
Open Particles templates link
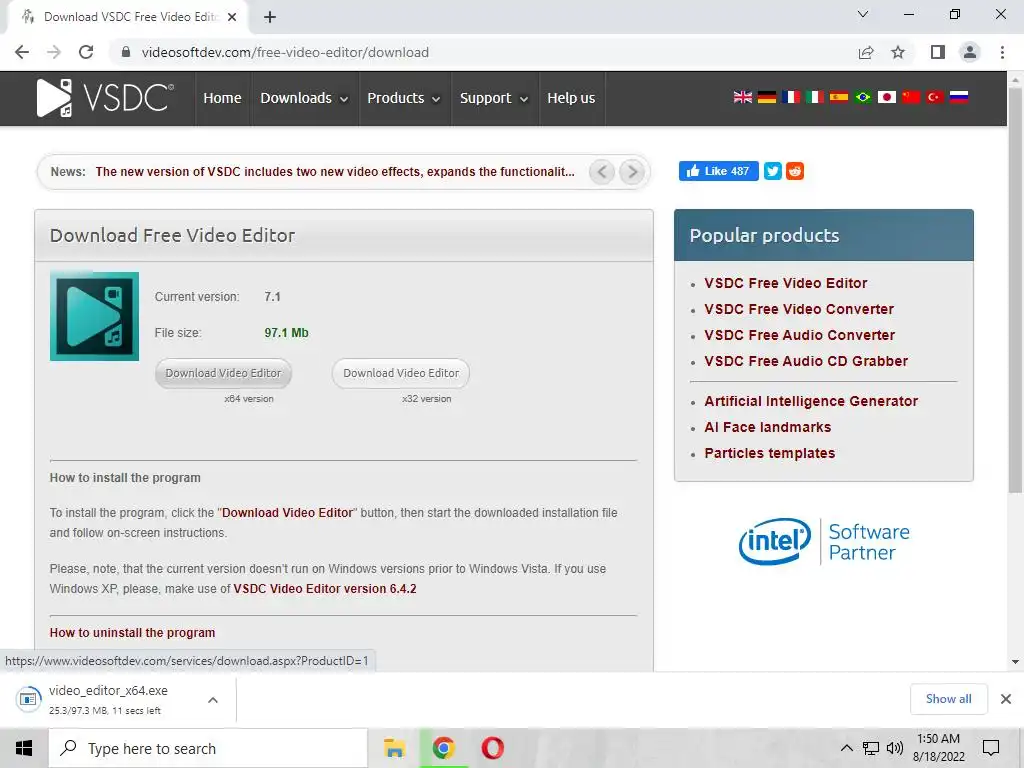[769, 453]
